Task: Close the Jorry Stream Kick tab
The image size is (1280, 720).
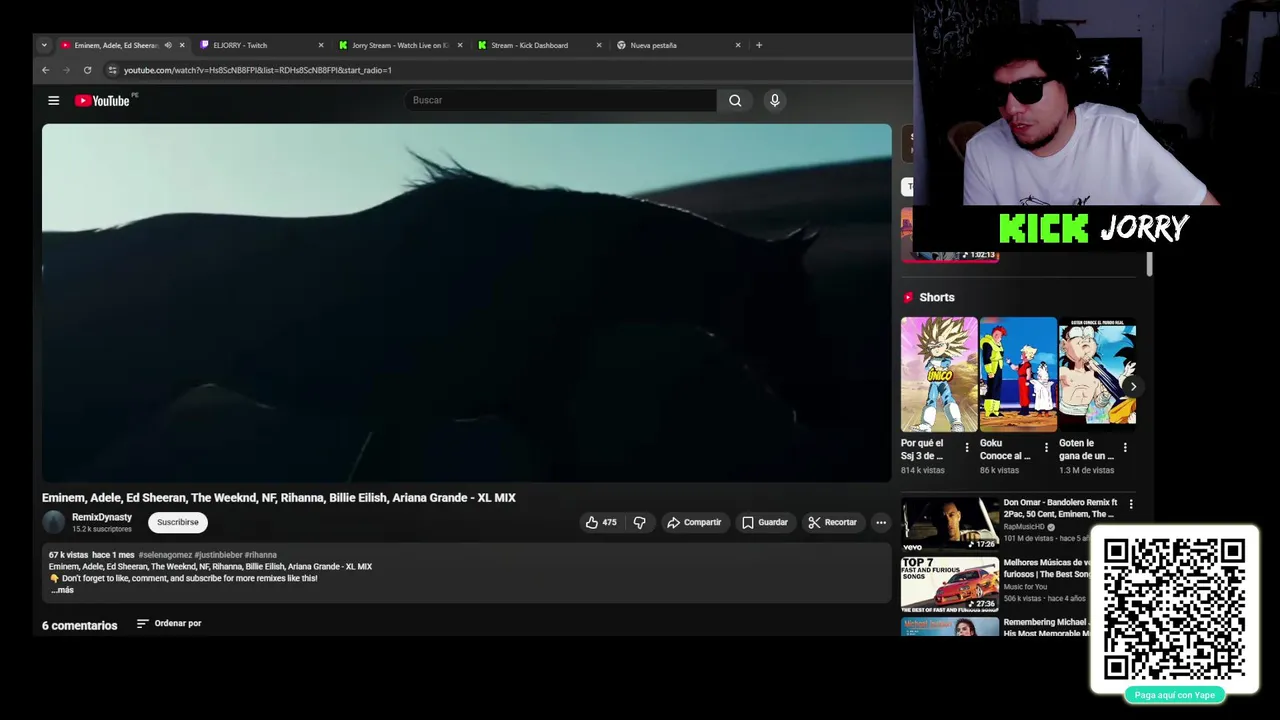Action: pyautogui.click(x=460, y=45)
